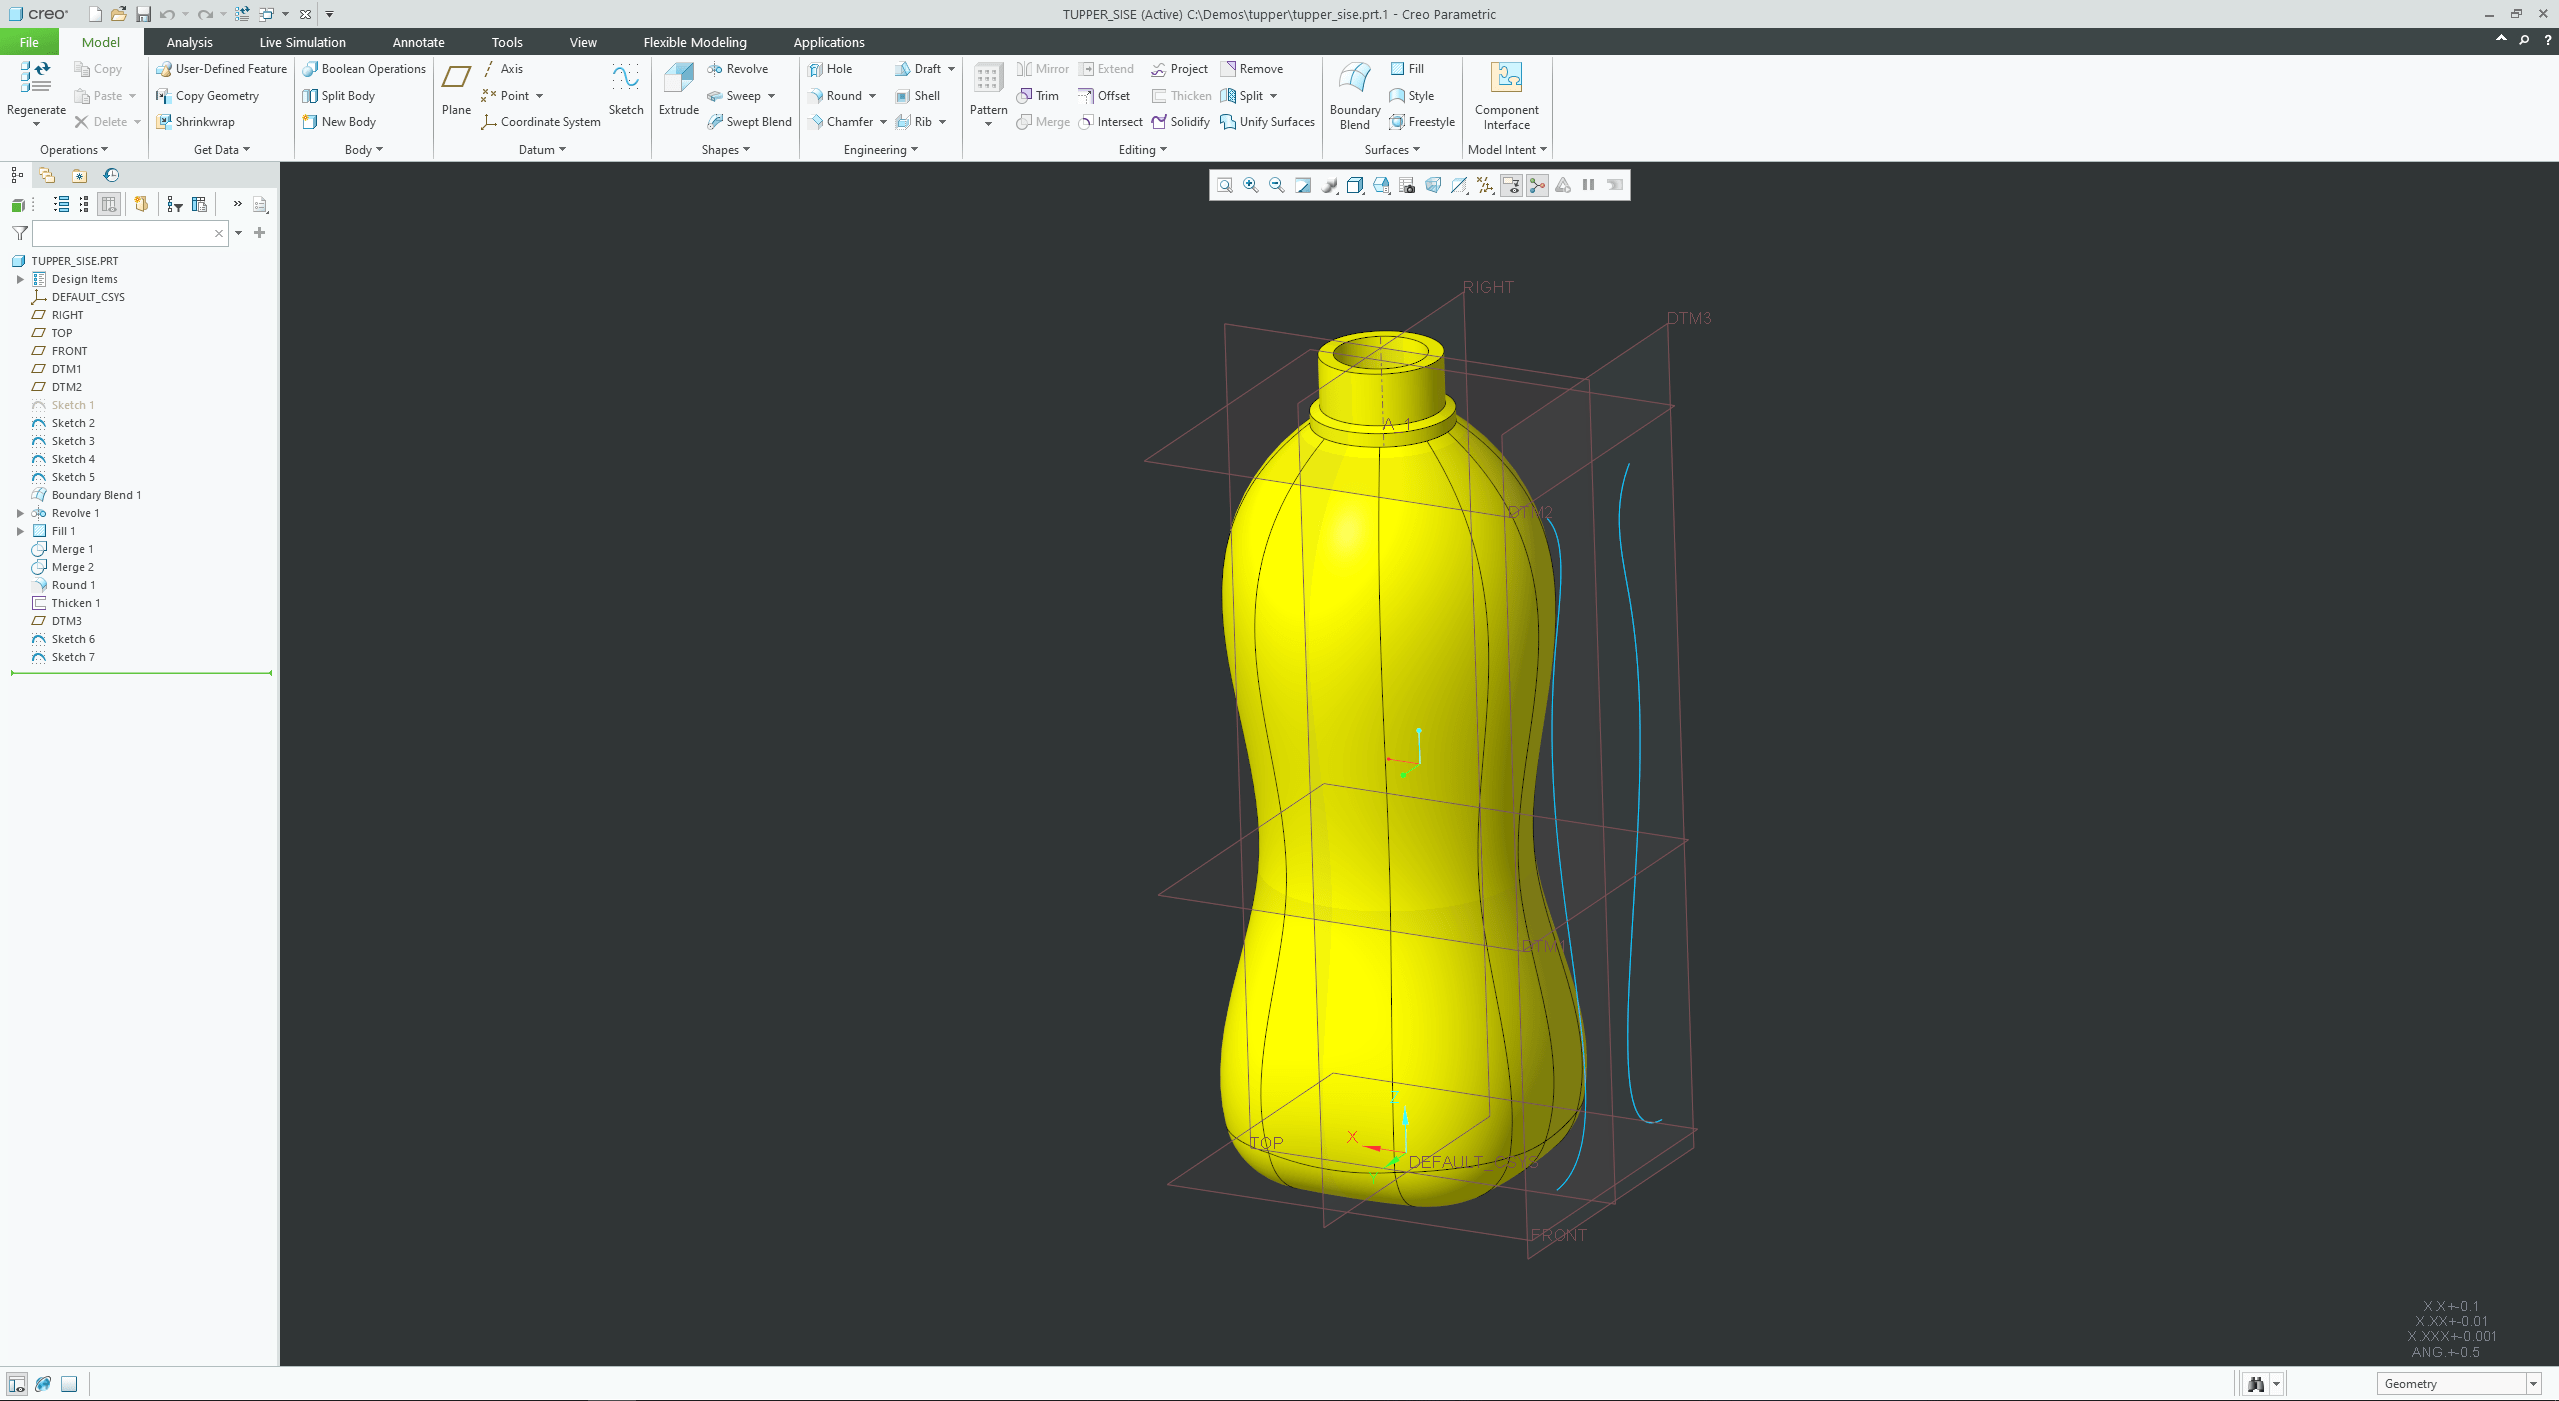Viewport: 2559px width, 1401px height.
Task: Click Zoom In in graphics toolbar
Action: point(1250,185)
